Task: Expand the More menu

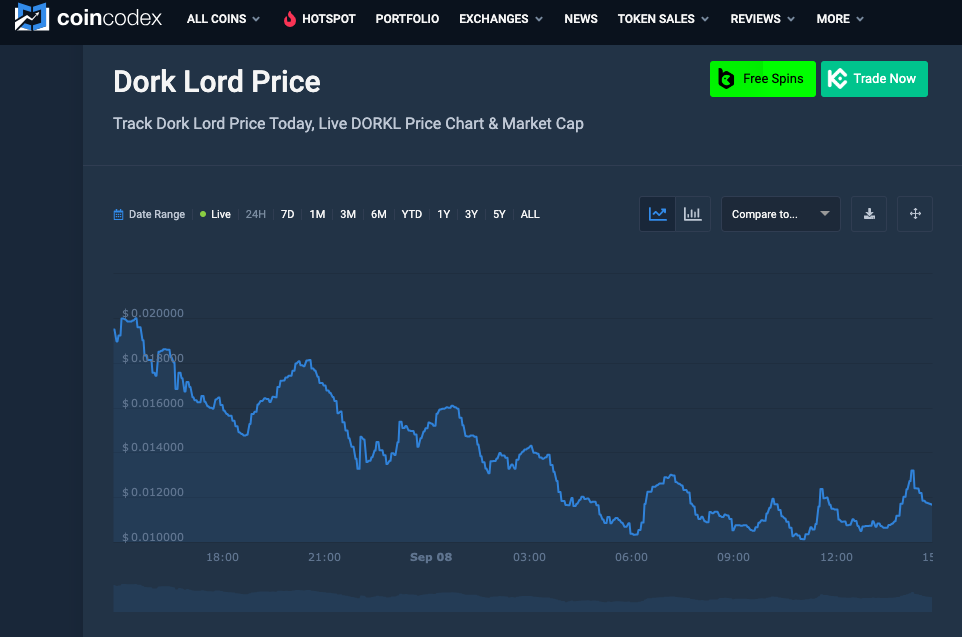Action: click(840, 19)
